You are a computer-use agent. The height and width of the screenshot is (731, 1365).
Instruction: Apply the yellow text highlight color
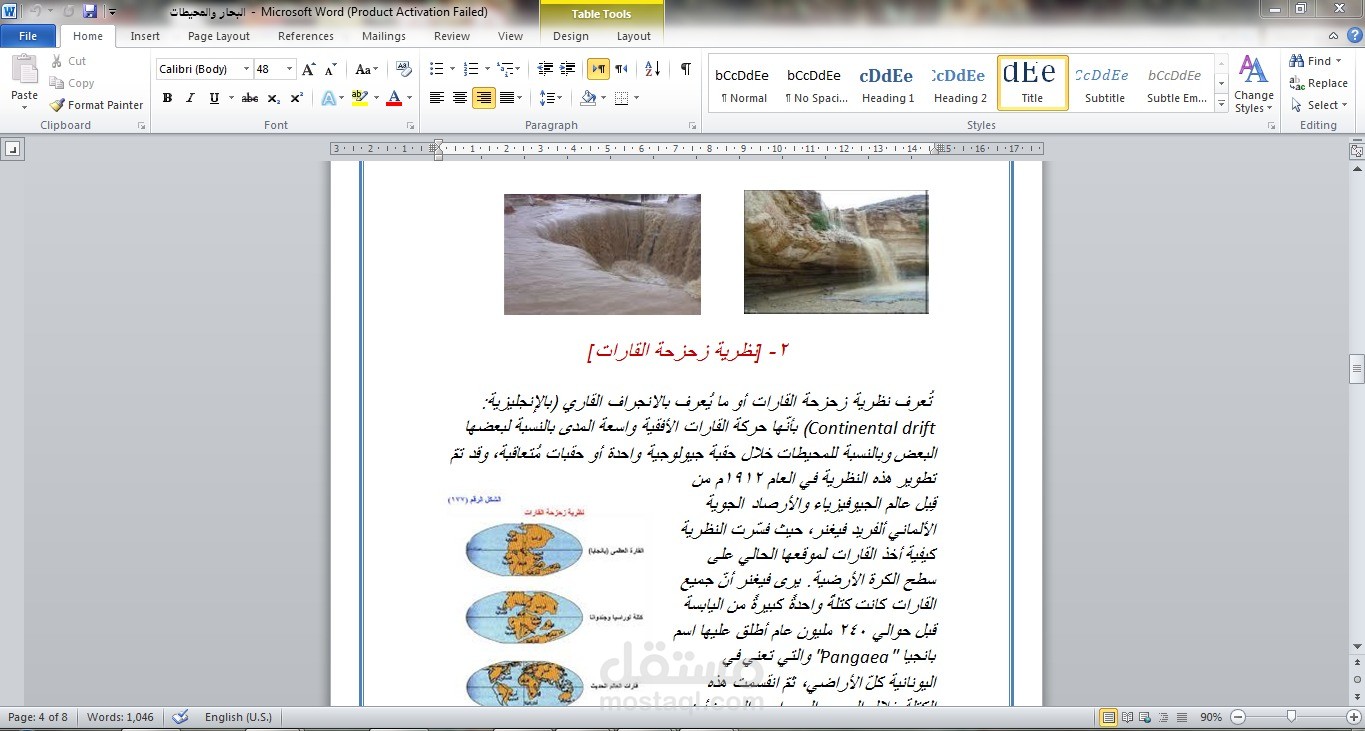[358, 98]
